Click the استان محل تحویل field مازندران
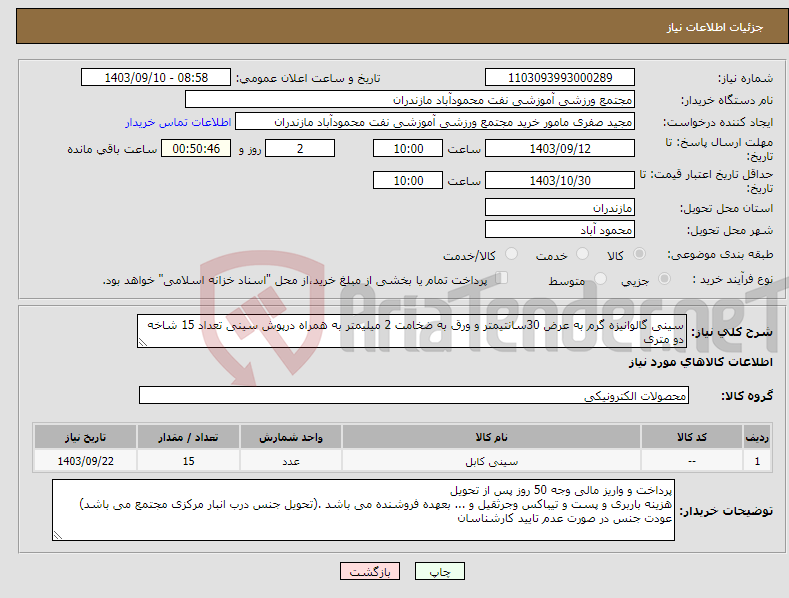The height and width of the screenshot is (598, 789). 560,207
